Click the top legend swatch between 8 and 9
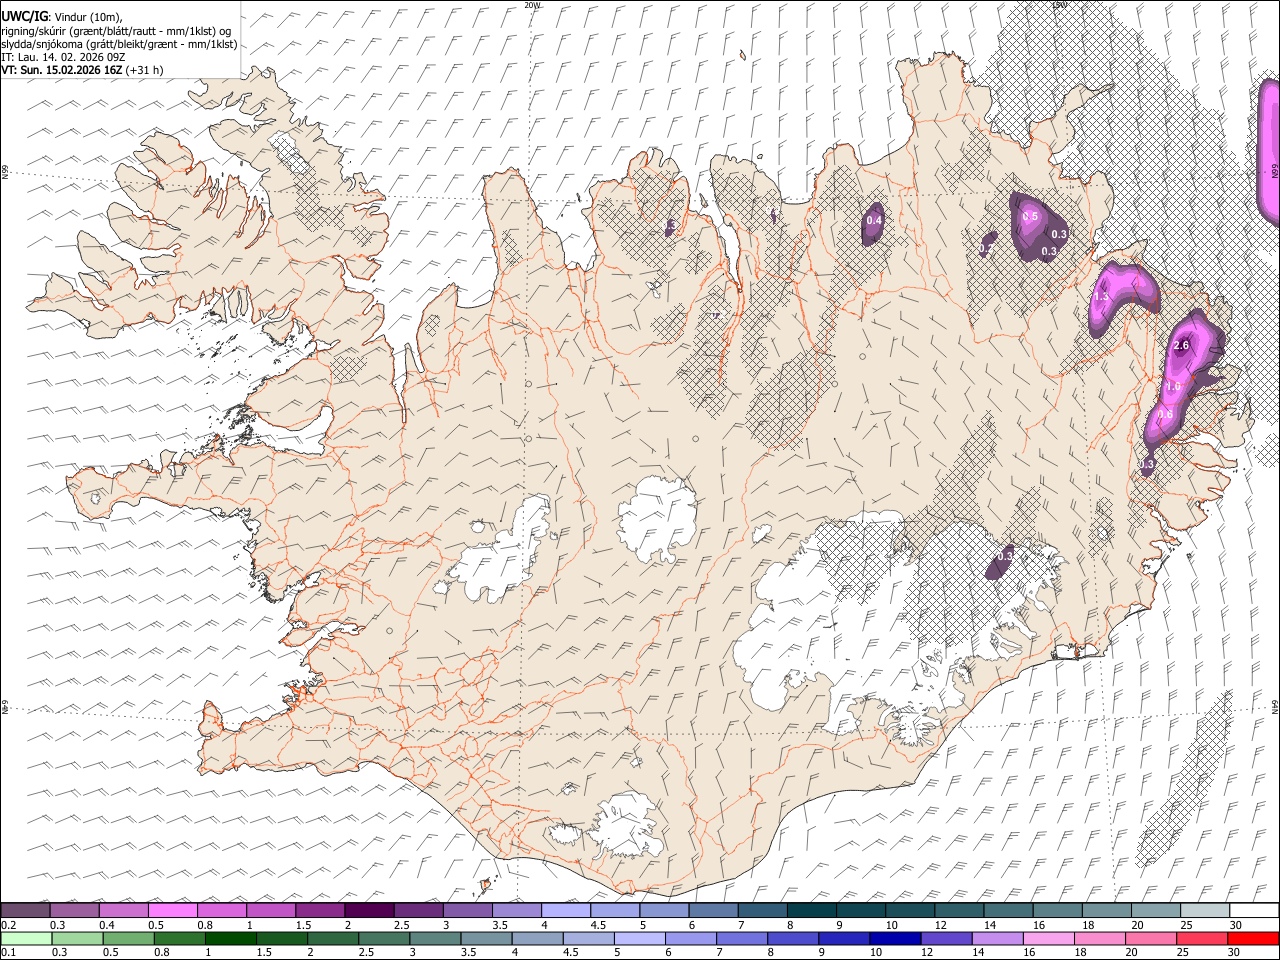Screen dimensions: 1280x960 click(810, 911)
